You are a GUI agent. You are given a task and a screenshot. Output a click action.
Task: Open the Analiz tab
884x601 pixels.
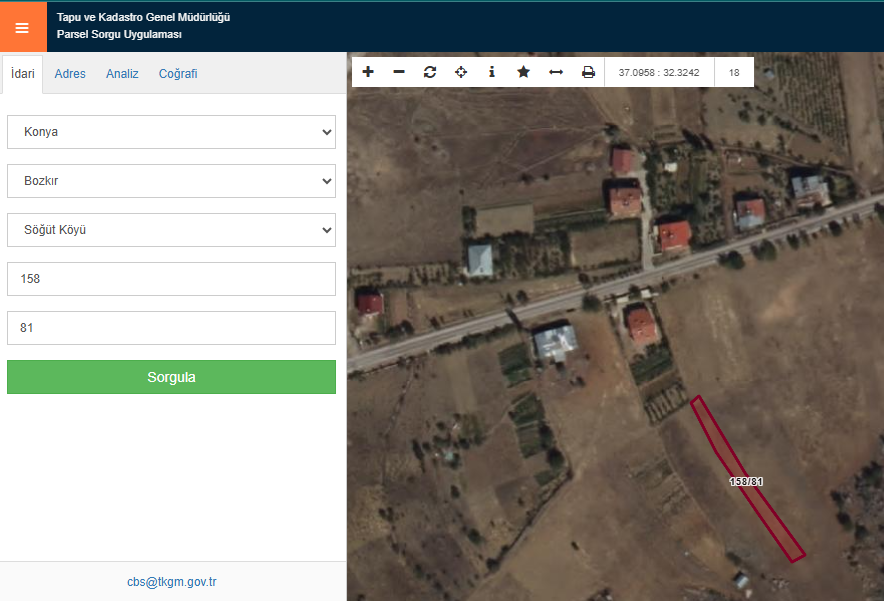pos(122,74)
